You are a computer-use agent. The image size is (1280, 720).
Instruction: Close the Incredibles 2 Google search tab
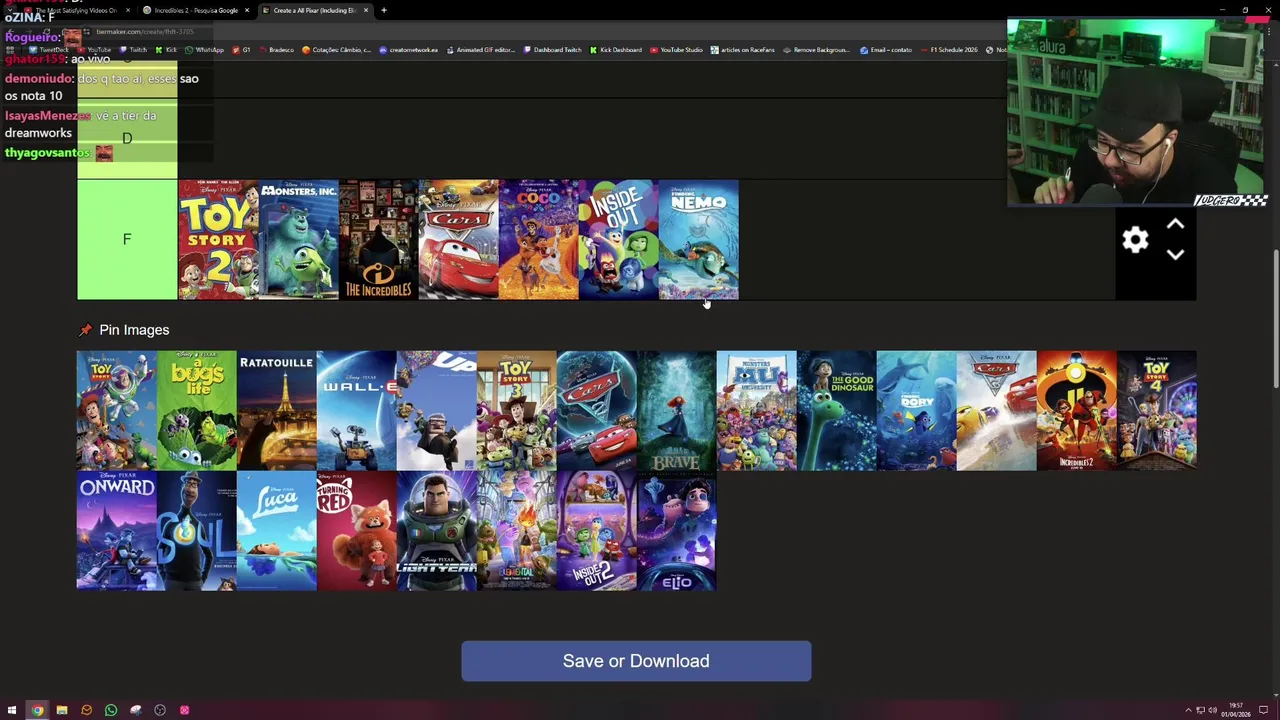click(x=247, y=10)
